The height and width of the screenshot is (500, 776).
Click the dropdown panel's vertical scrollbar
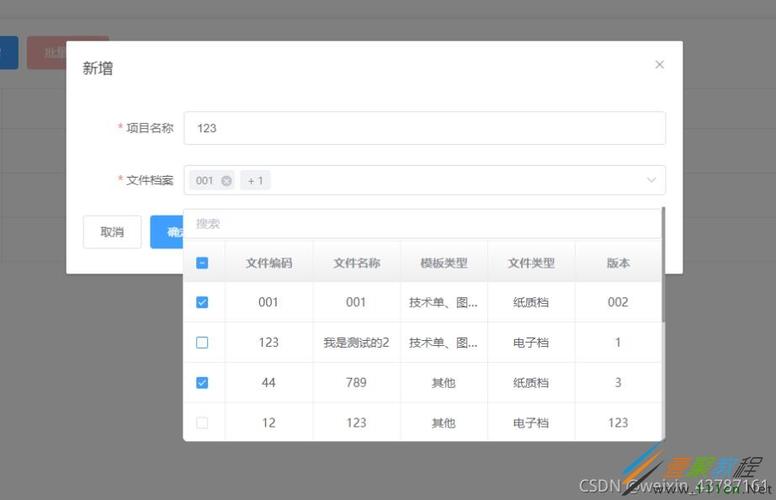(x=663, y=265)
